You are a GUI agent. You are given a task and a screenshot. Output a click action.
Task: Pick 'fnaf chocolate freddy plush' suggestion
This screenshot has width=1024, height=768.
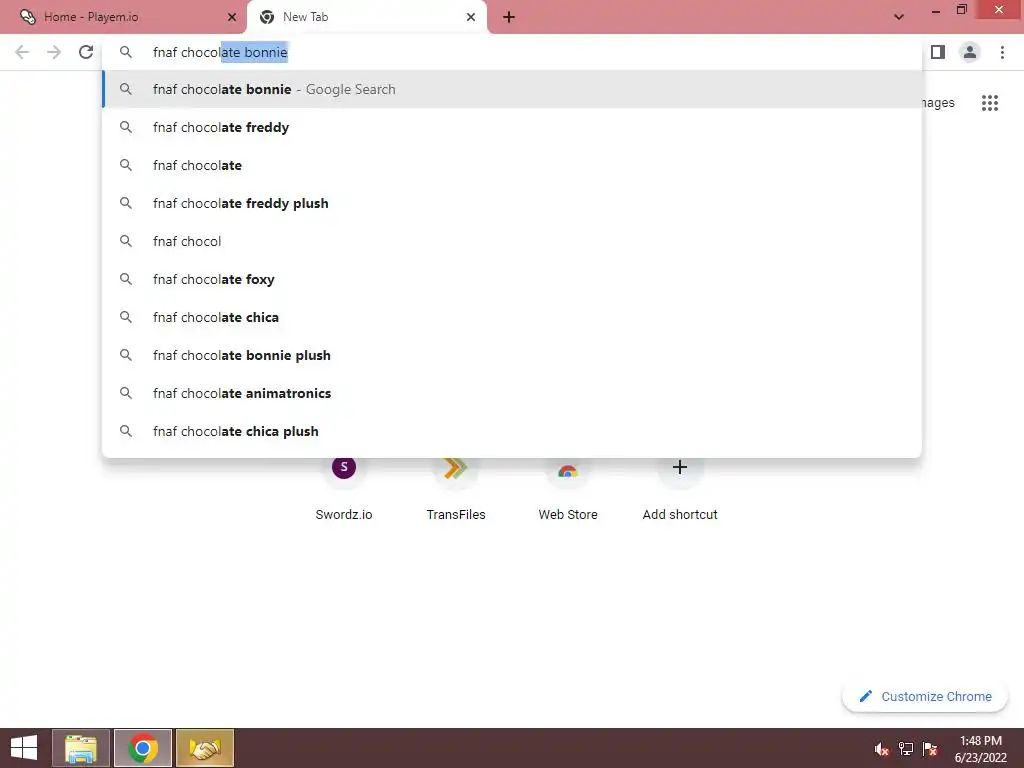pos(512,203)
